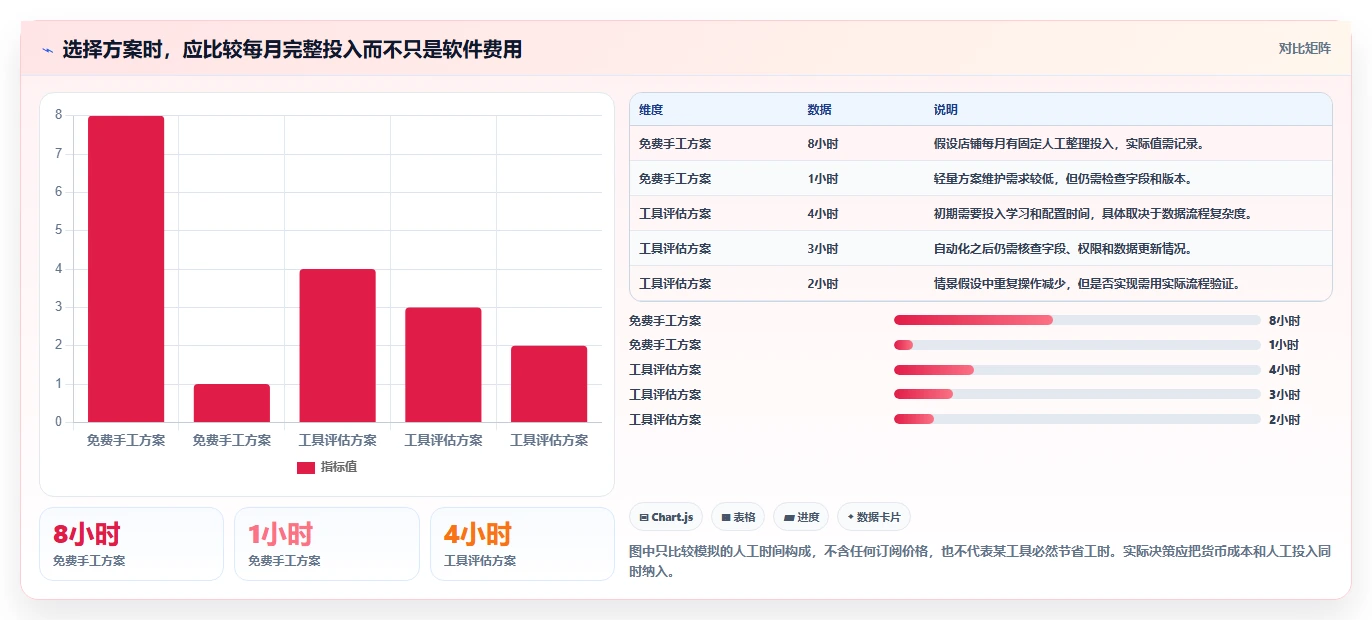Click the 1小时 cell in the table

pyautogui.click(x=823, y=179)
